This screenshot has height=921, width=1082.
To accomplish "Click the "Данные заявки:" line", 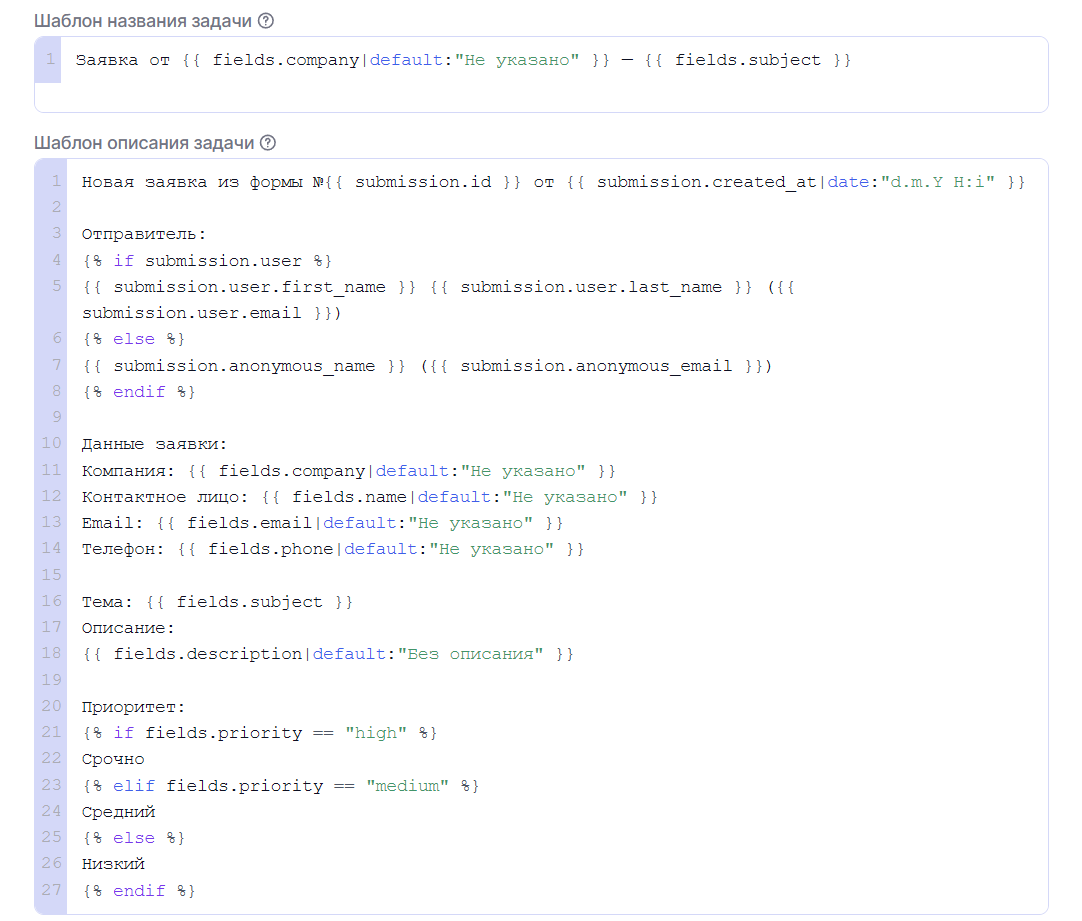I will point(155,444).
